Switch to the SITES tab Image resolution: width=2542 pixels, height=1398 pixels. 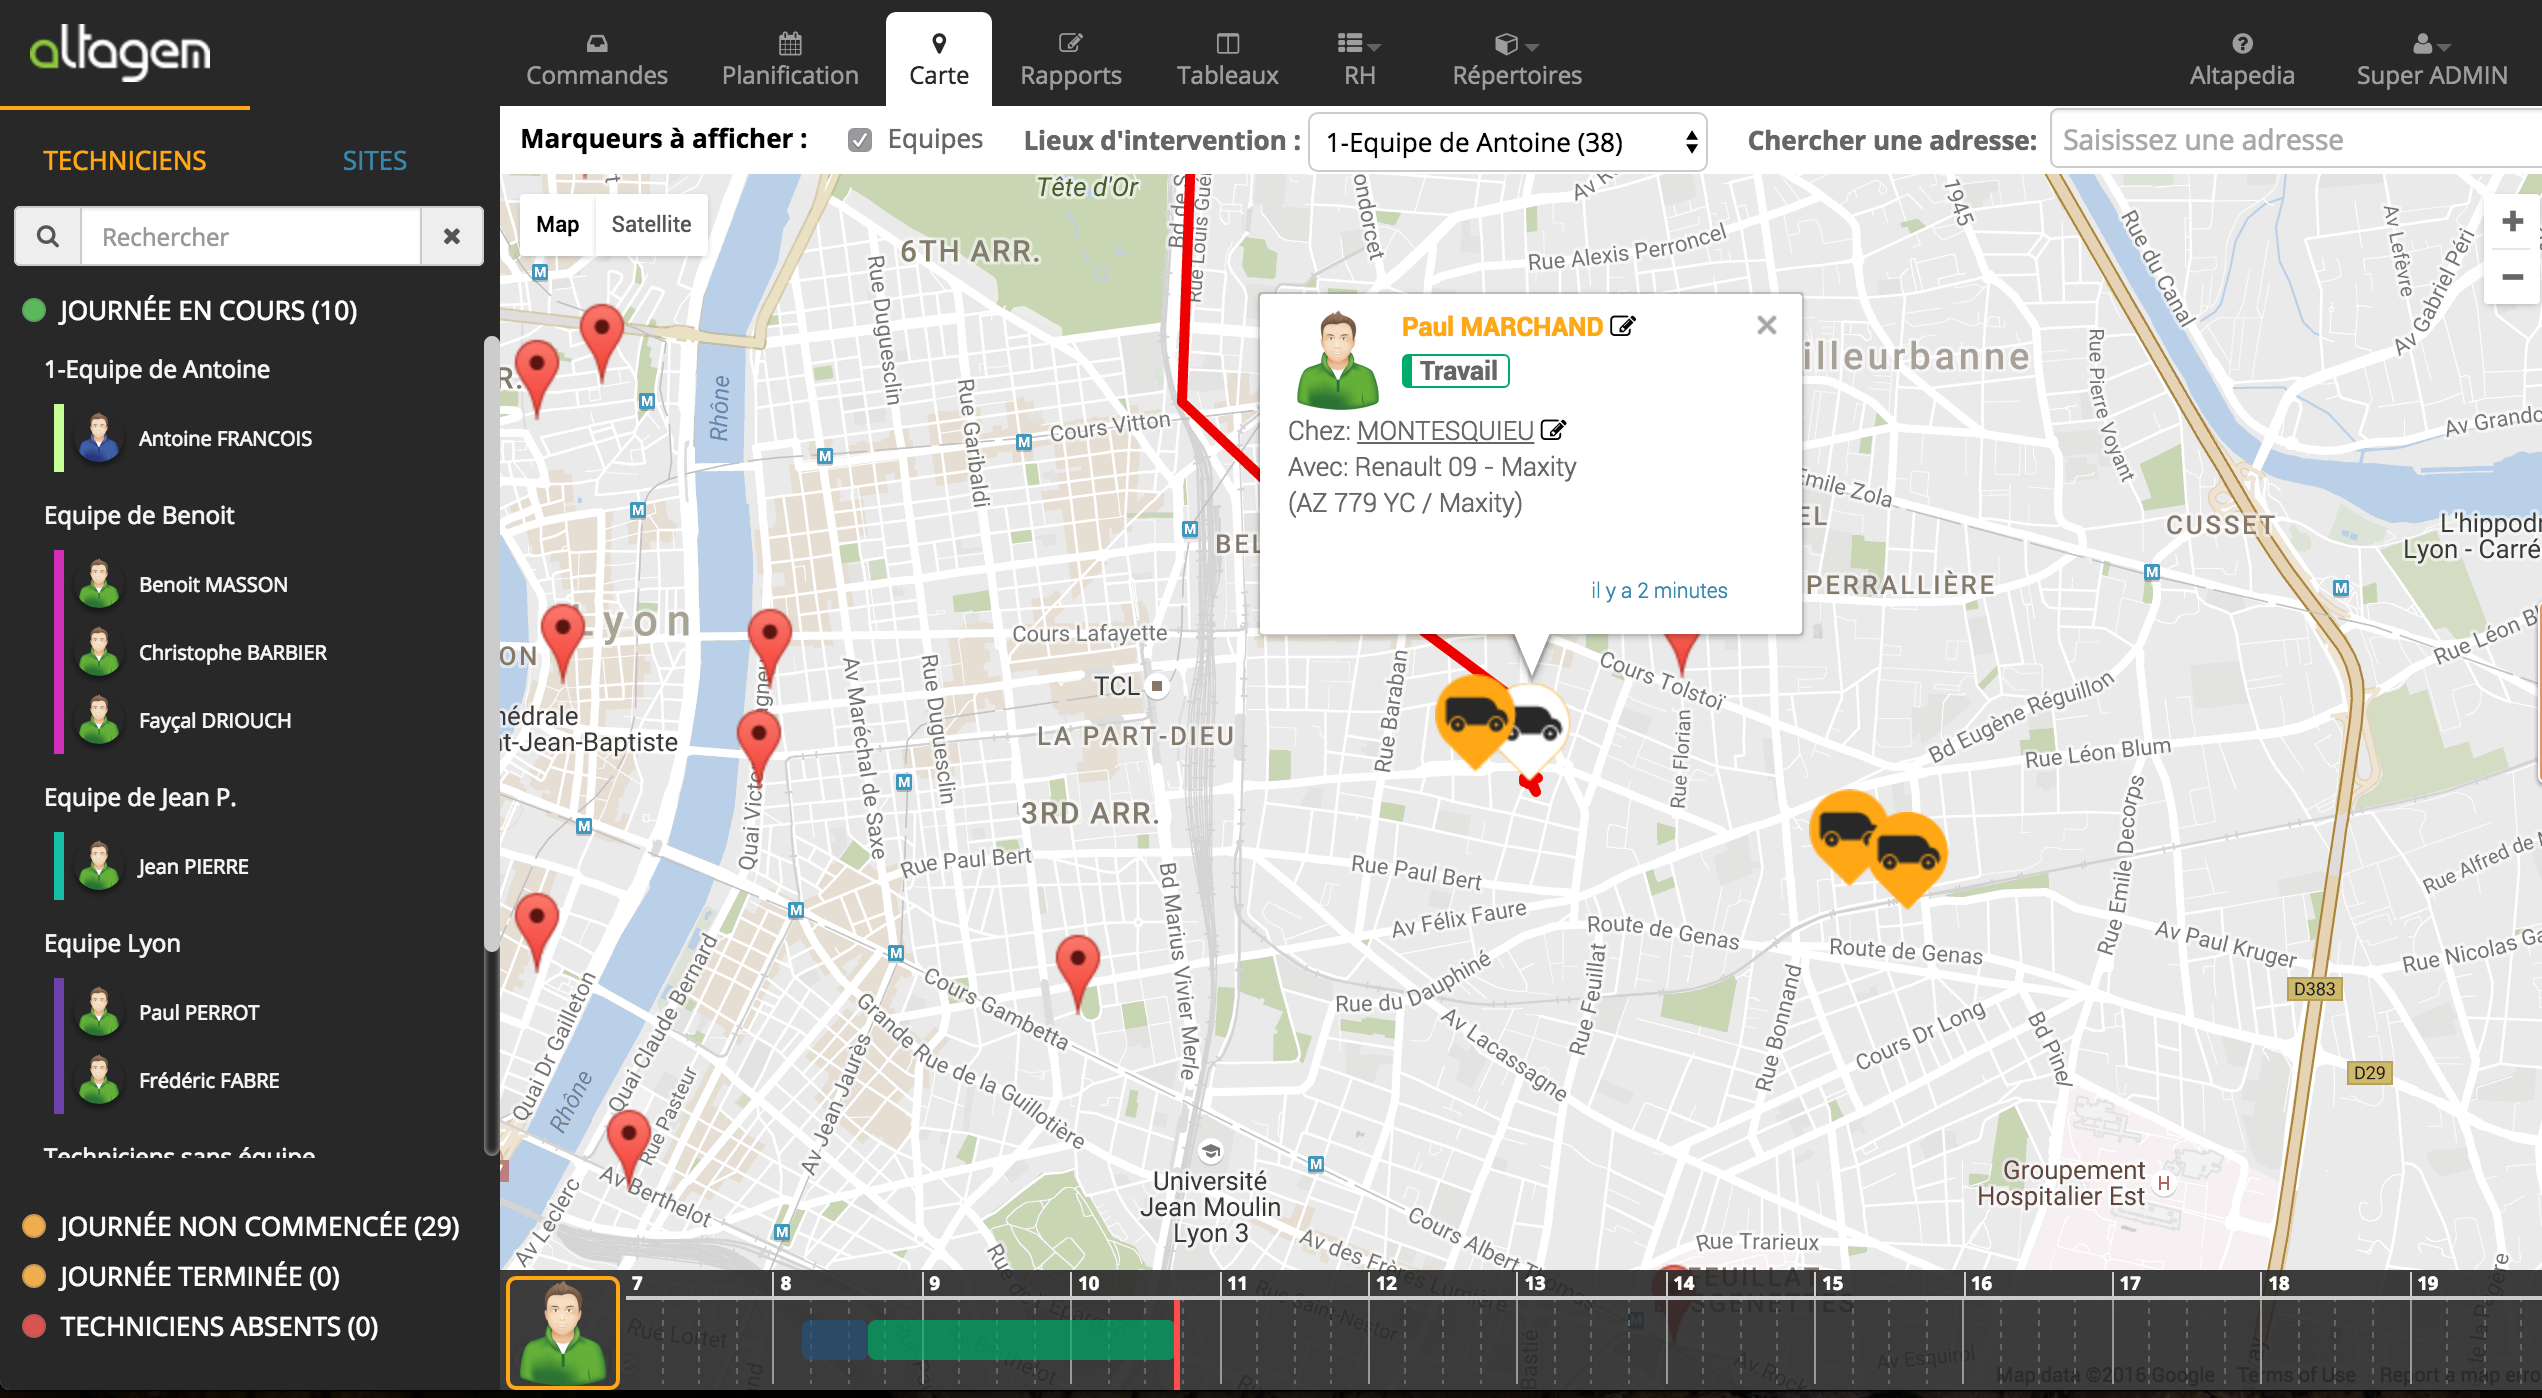coord(374,160)
